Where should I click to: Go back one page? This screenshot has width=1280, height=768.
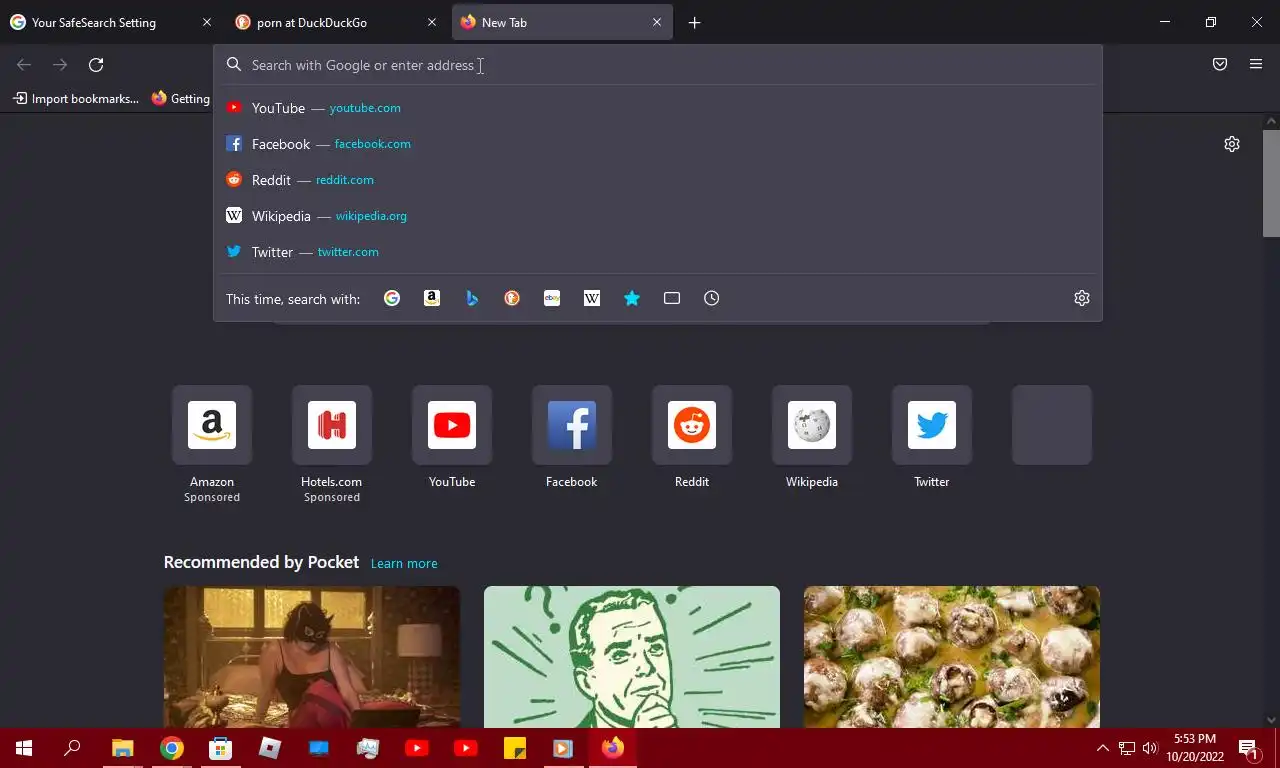(24, 64)
